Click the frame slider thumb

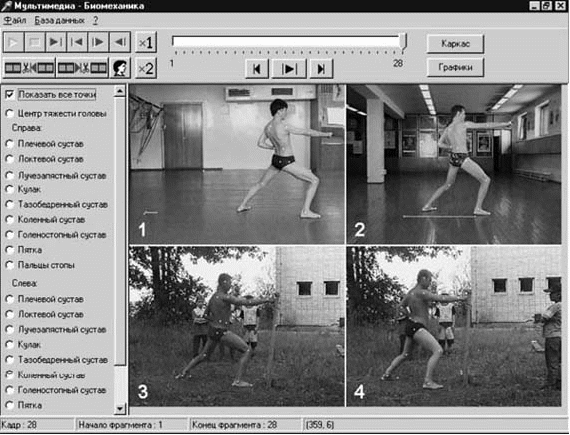(403, 42)
